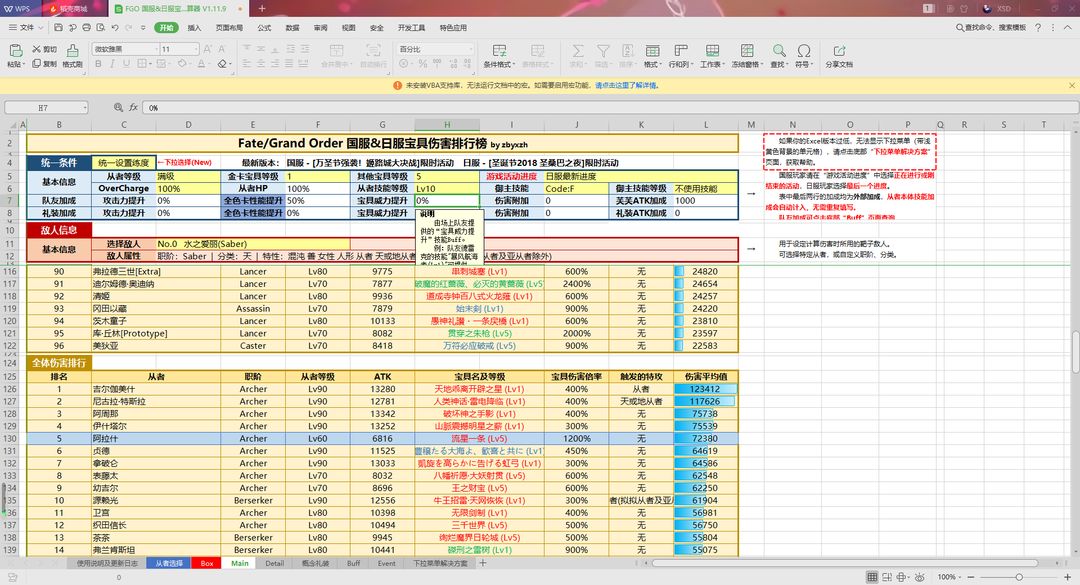
Task: Open the font size dropdown showing 11
Action: click(196, 49)
